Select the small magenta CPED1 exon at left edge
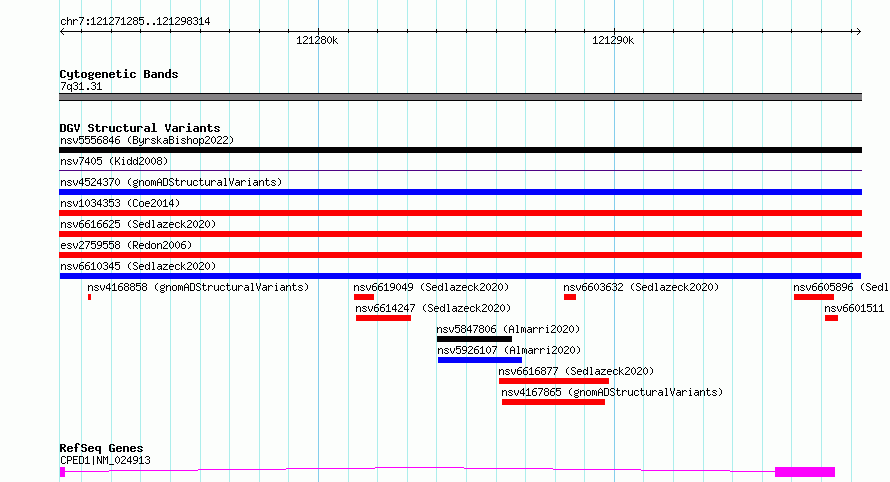 (x=62, y=472)
